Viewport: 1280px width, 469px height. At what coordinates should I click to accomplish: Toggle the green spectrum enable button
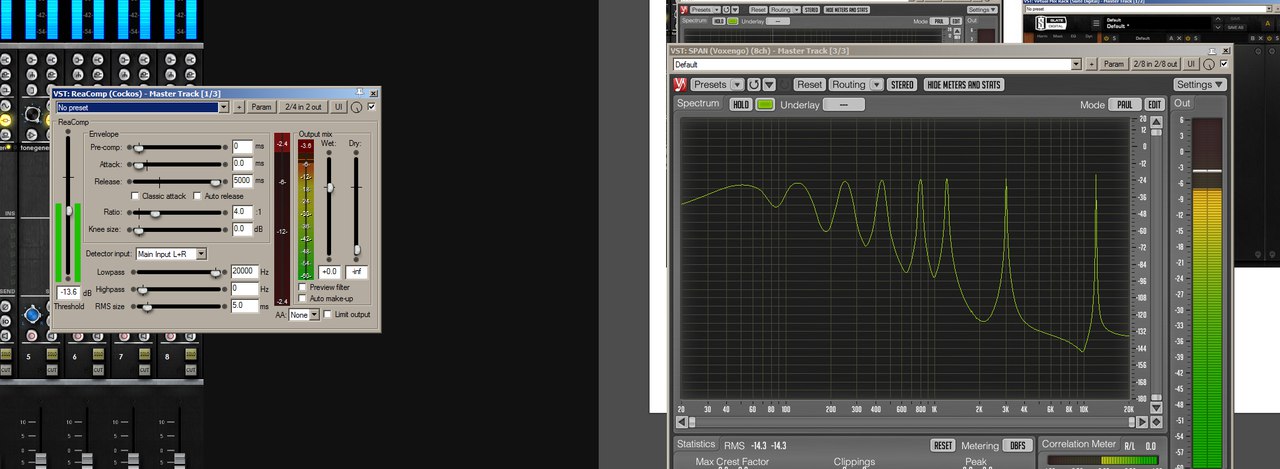click(765, 105)
